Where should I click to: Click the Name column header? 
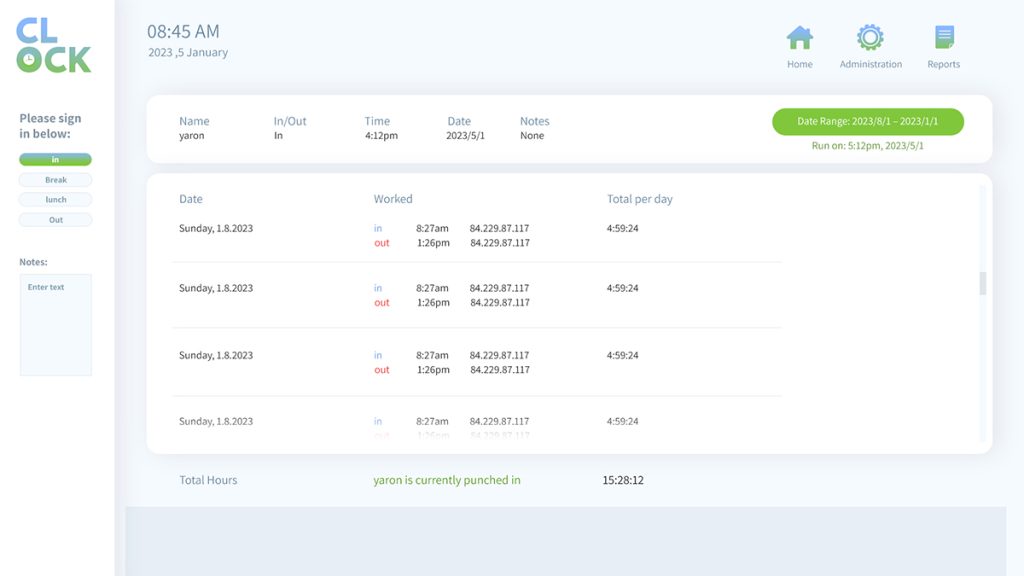coord(194,121)
